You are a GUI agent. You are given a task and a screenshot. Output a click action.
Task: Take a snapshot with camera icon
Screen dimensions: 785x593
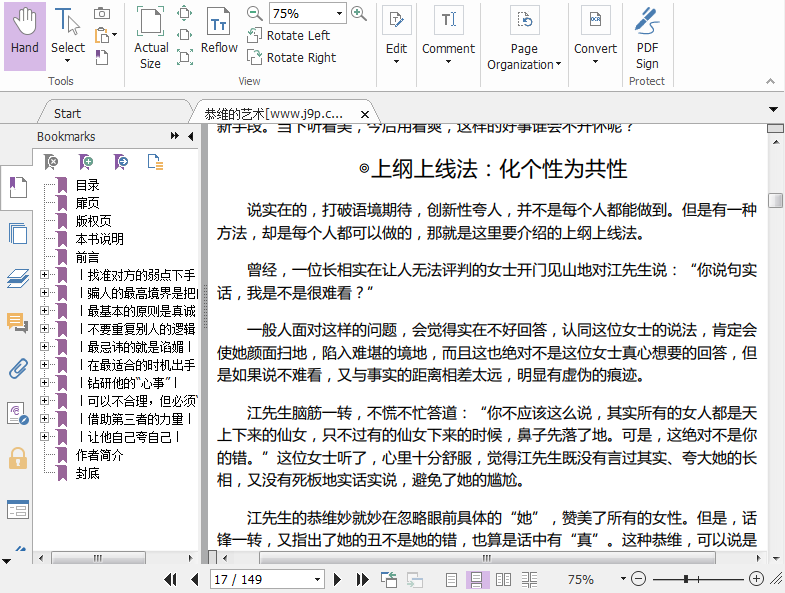pos(102,14)
